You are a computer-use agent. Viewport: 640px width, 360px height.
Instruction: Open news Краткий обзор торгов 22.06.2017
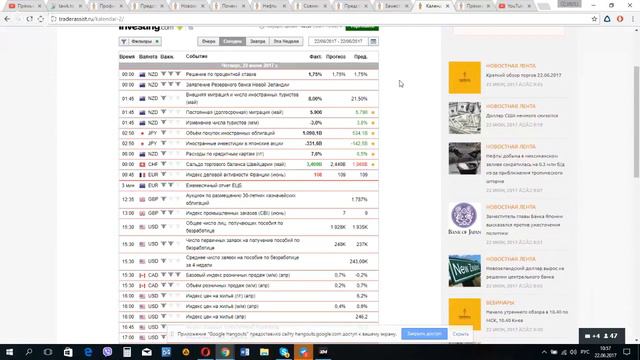[x=523, y=75]
